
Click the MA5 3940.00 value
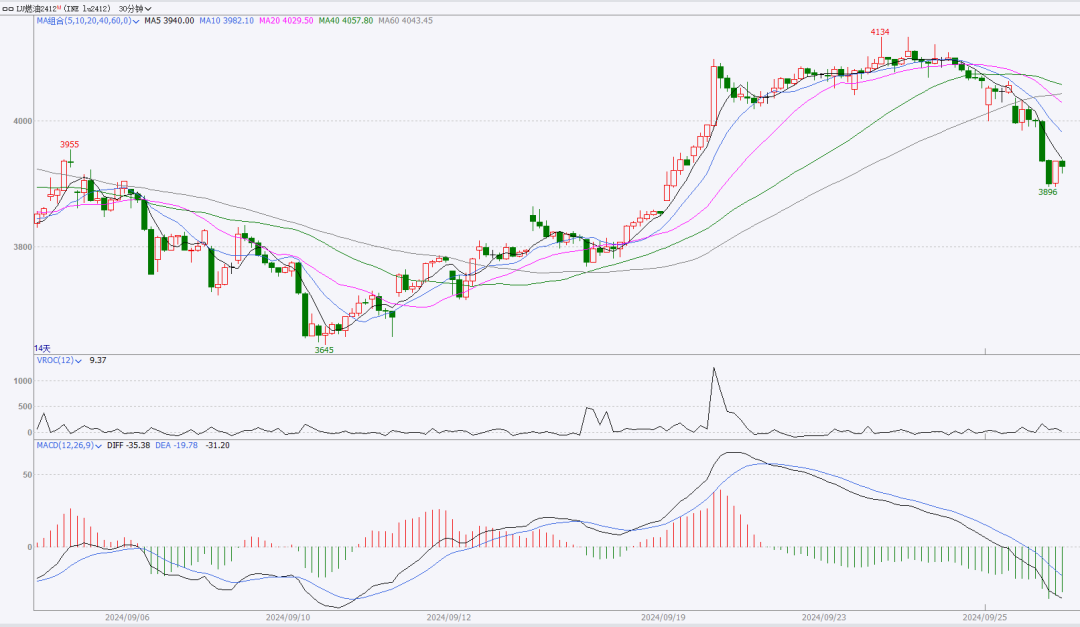coord(169,21)
